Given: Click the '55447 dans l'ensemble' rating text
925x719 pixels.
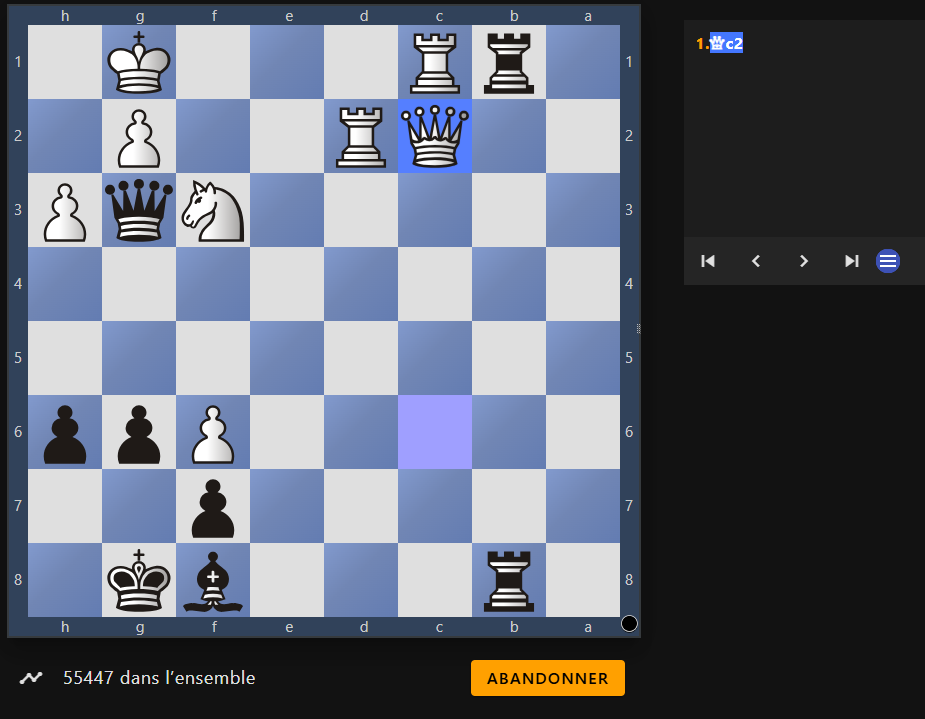Looking at the screenshot, I should [x=159, y=678].
